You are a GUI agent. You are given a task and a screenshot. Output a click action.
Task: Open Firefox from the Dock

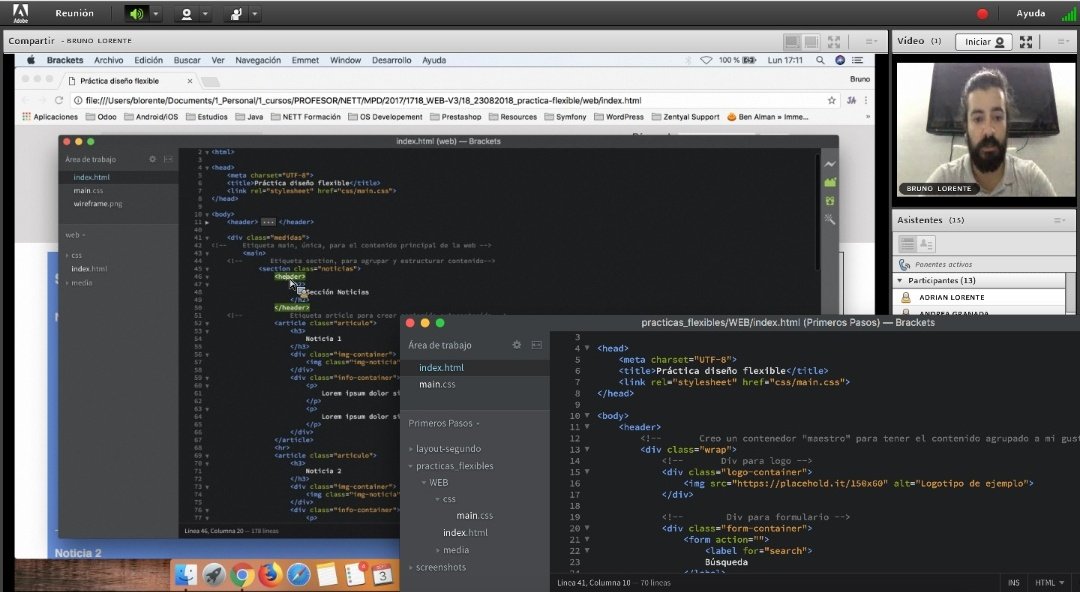pyautogui.click(x=270, y=575)
